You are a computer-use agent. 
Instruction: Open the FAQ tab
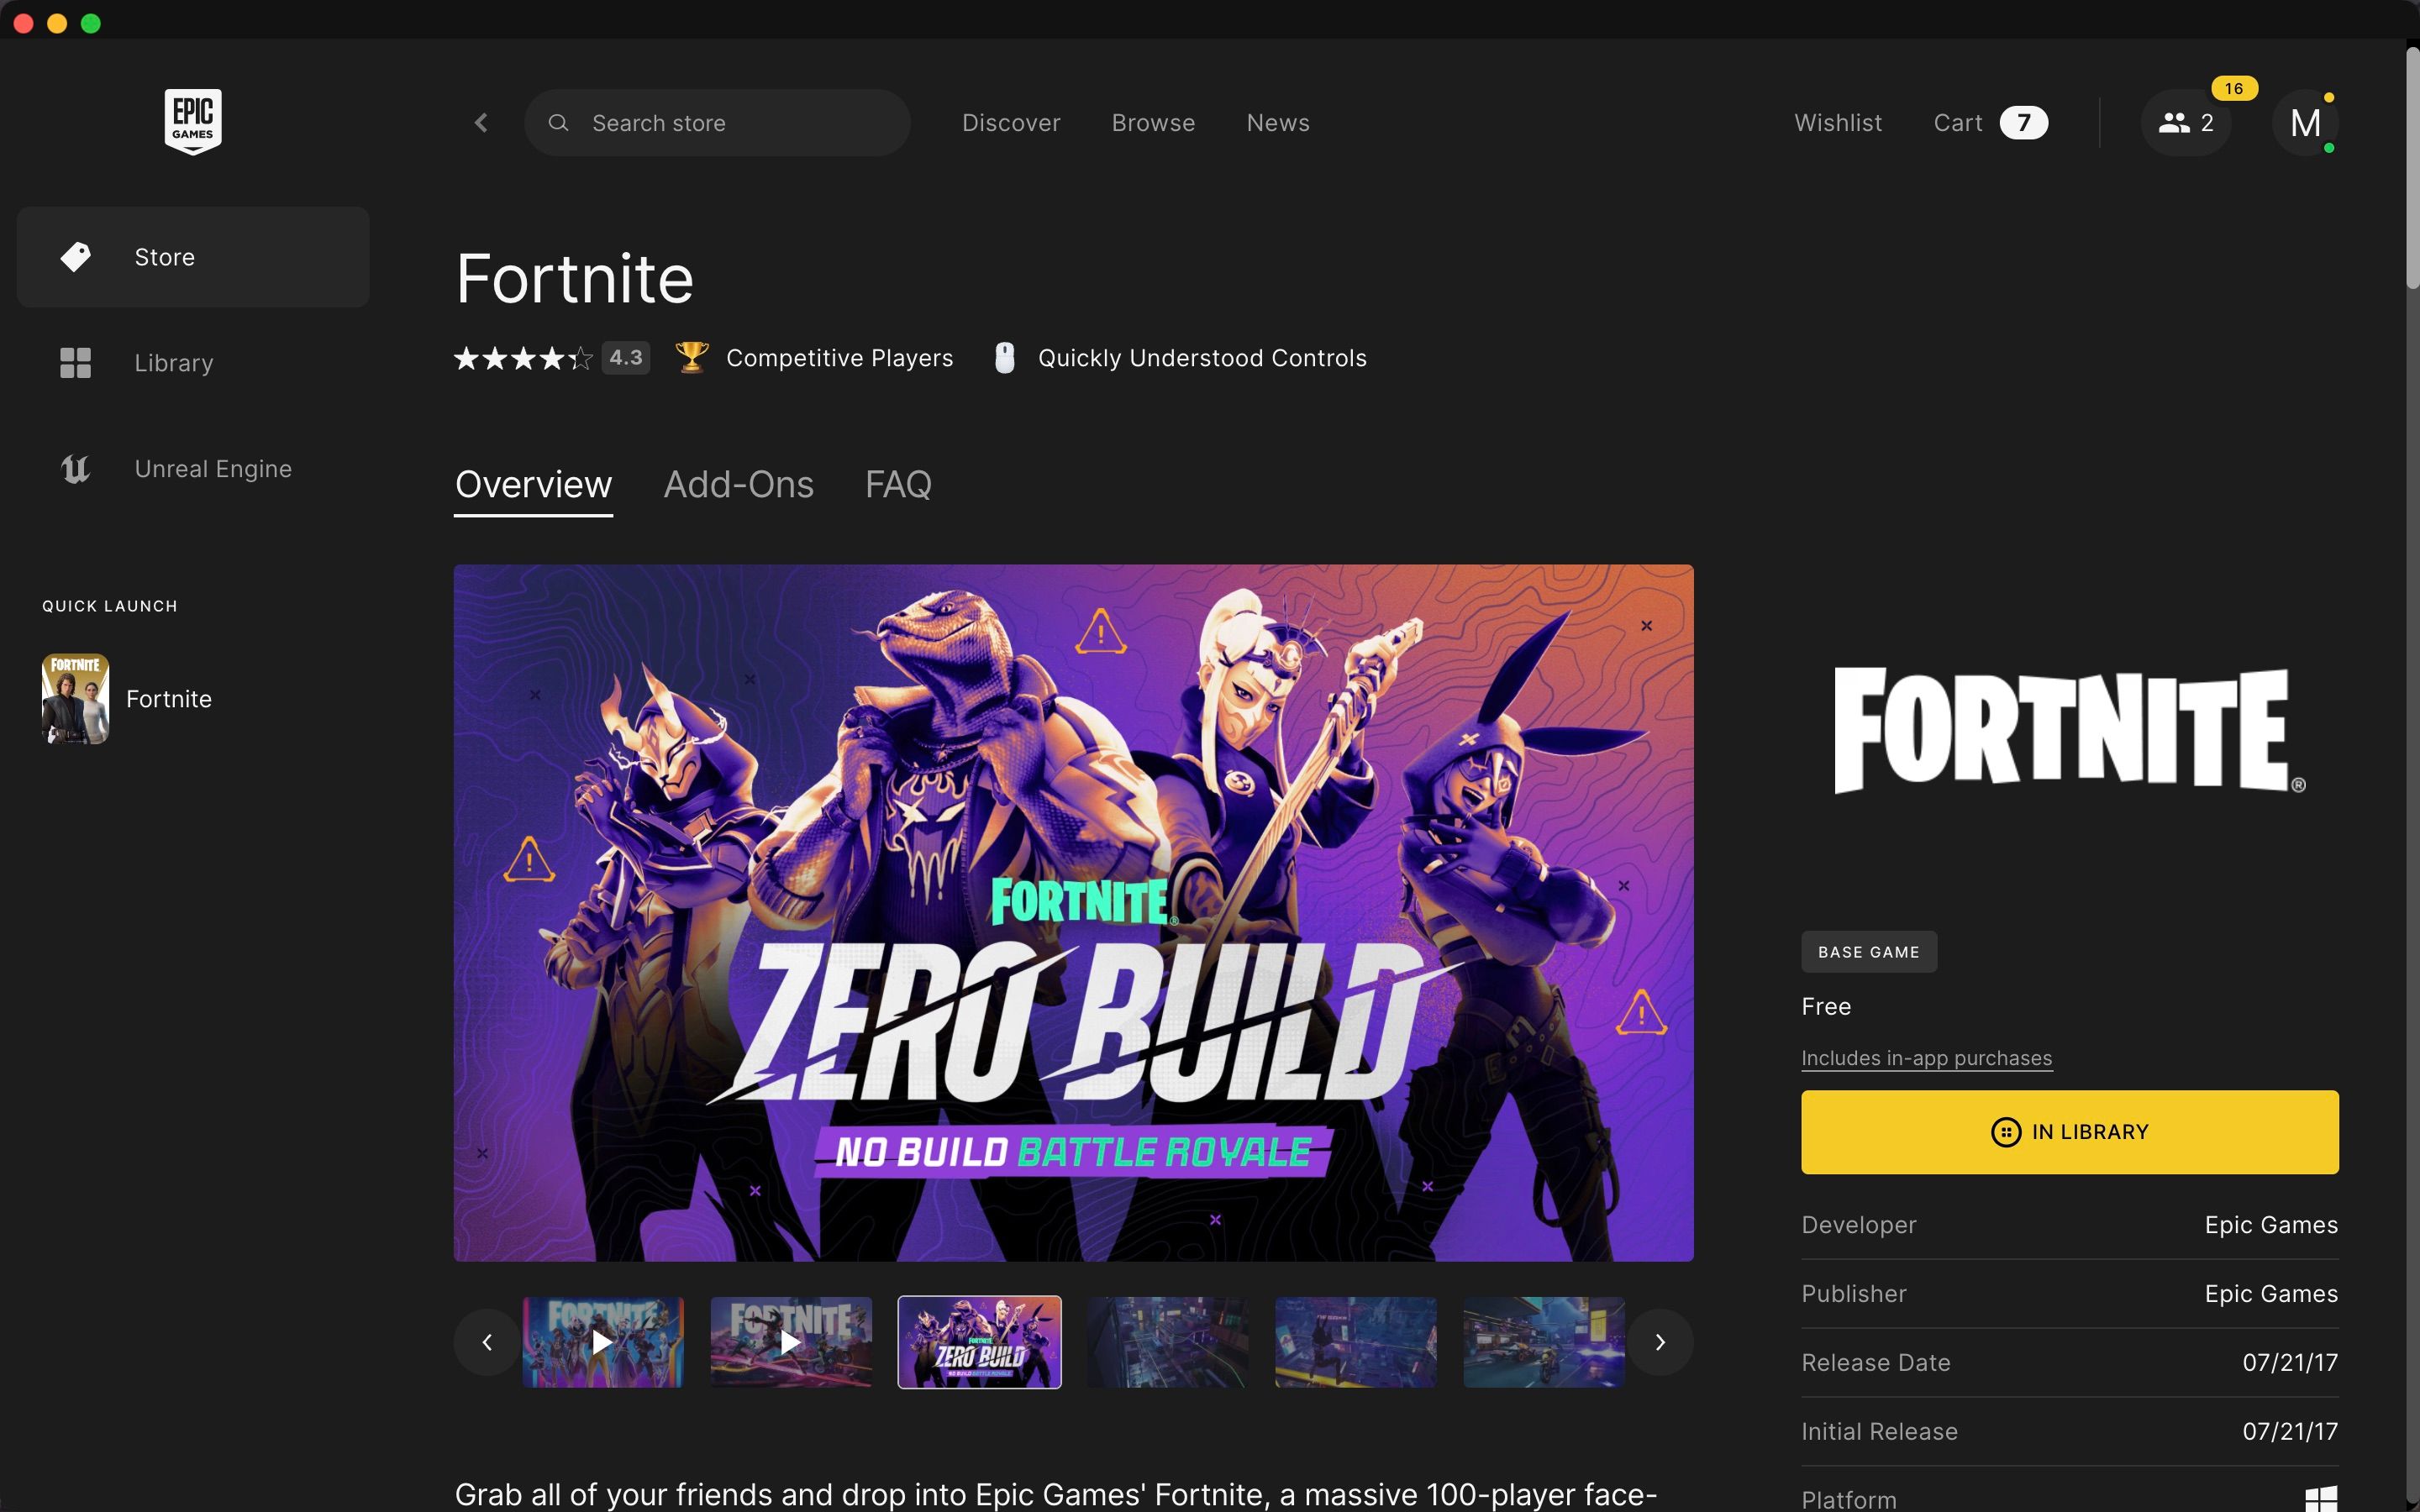pos(898,485)
